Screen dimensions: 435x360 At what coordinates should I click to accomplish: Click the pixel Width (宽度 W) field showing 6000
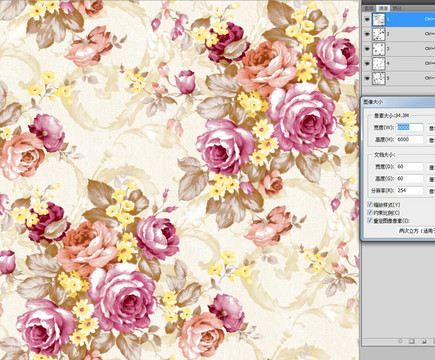click(x=410, y=128)
